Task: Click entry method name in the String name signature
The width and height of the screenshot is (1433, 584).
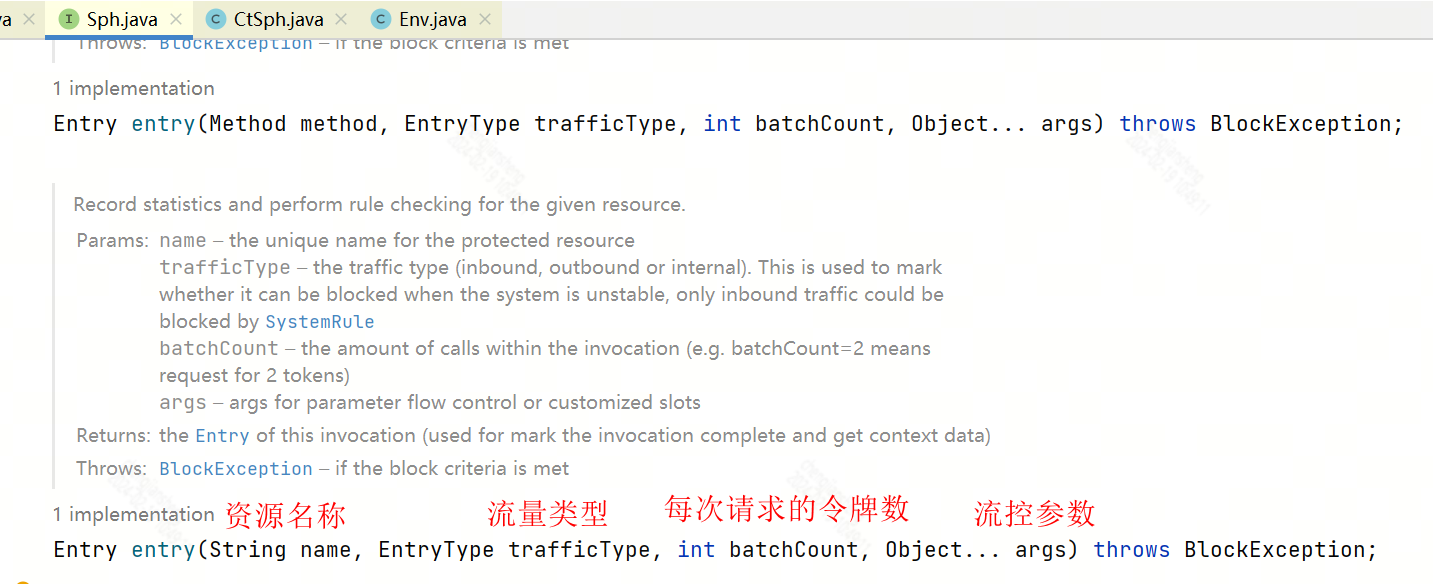Action: (x=163, y=550)
